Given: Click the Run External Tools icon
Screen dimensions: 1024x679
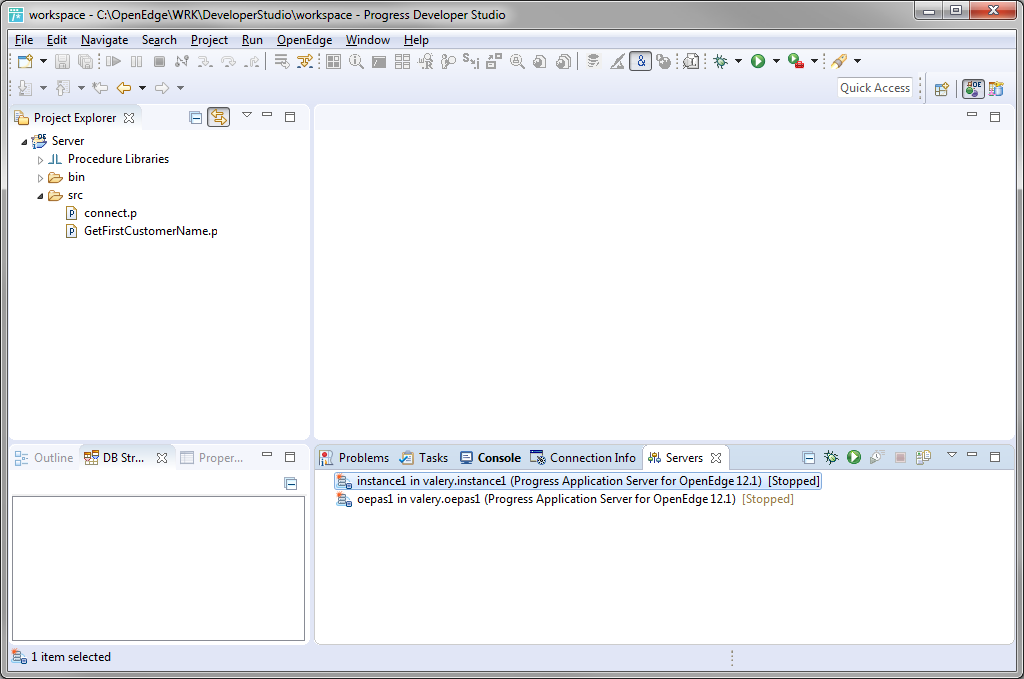Looking at the screenshot, I should (x=795, y=61).
